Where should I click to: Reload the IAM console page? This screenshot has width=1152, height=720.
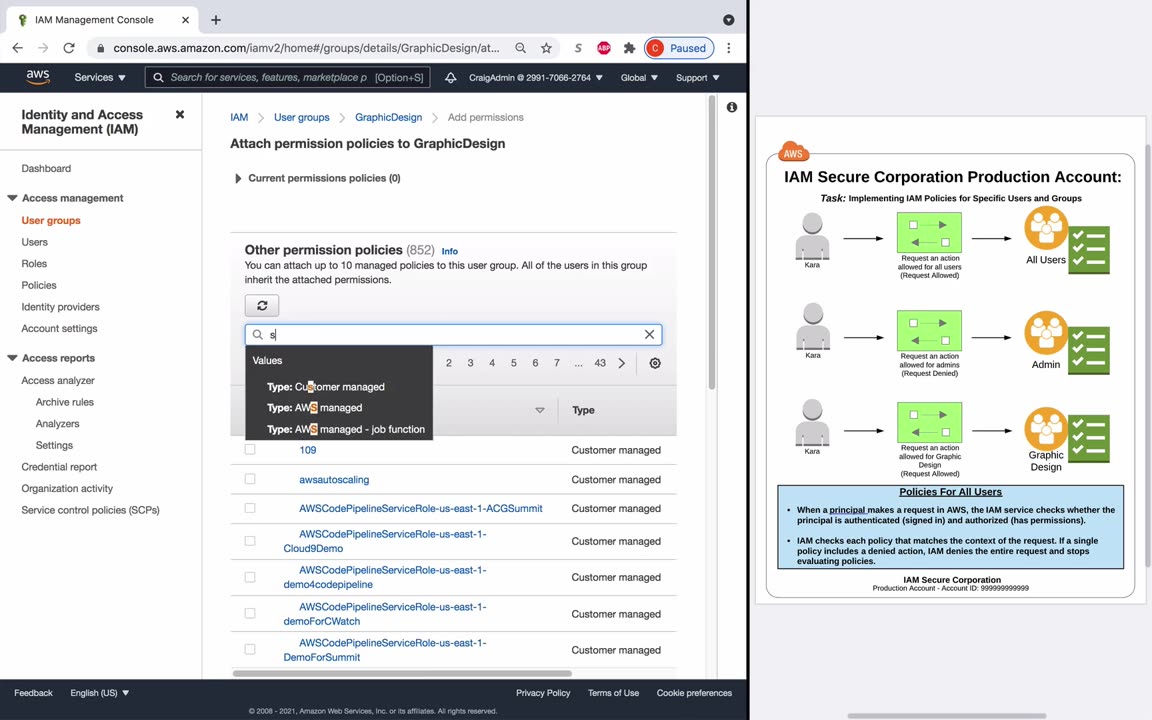coord(69,48)
